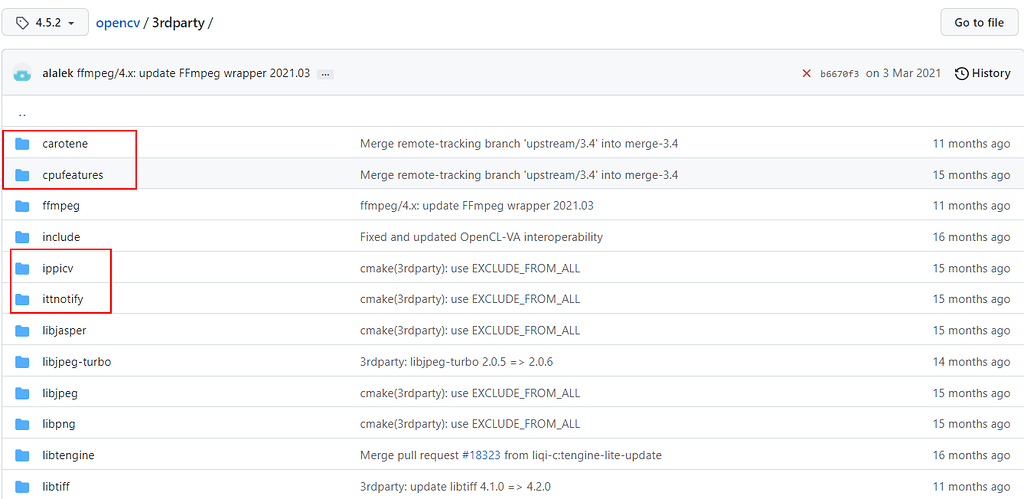The width and height of the screenshot is (1024, 499).
Task: Click the libtiff folder icon
Action: pyautogui.click(x=22, y=486)
